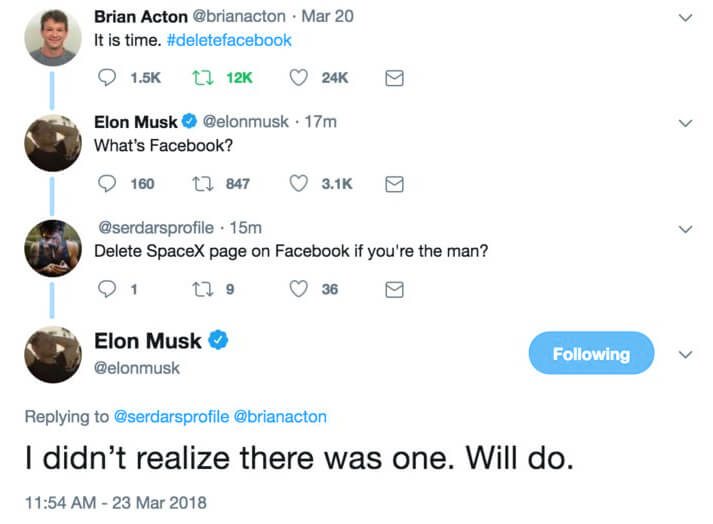
Task: Like the @serdarsprofile SpaceX tweet
Action: coord(298,289)
